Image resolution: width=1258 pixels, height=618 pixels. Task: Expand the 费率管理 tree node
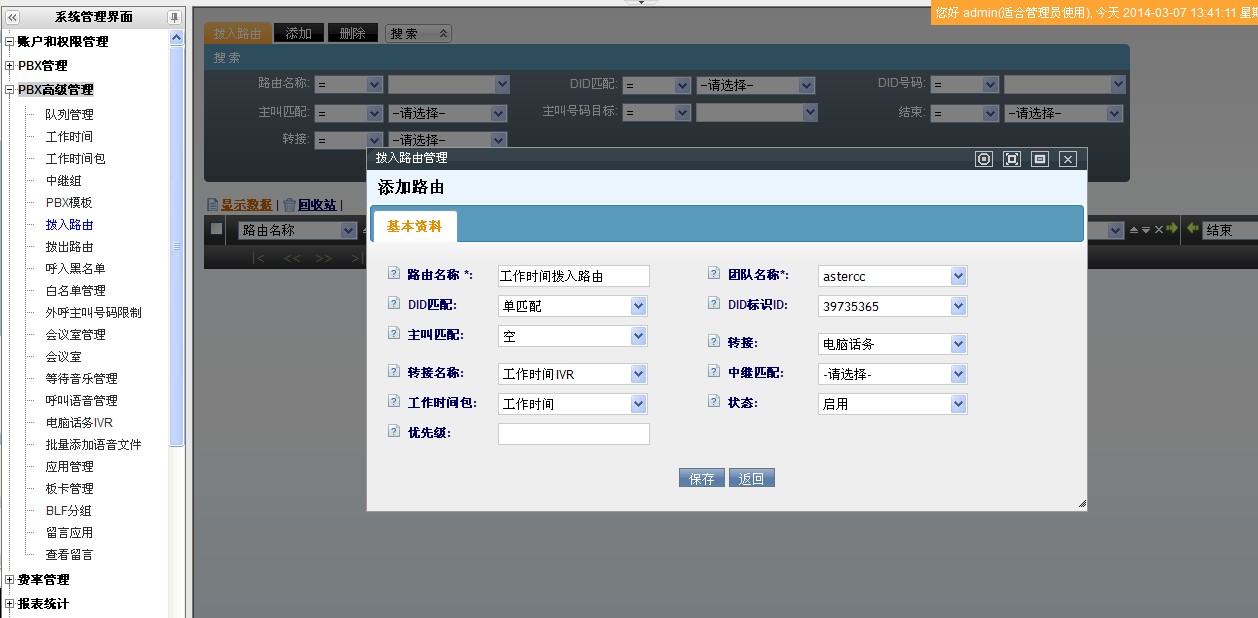point(10,580)
